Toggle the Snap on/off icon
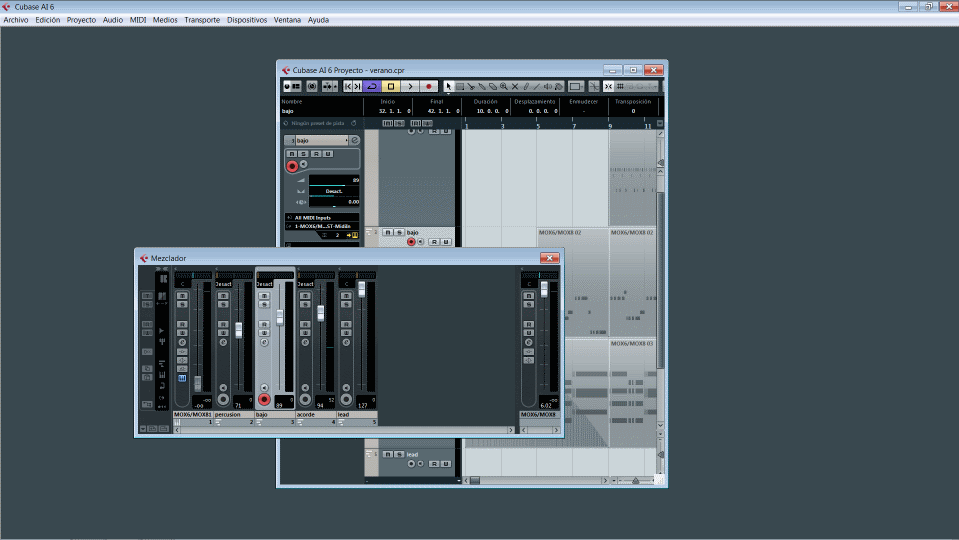The width and height of the screenshot is (959, 540). 608,86
